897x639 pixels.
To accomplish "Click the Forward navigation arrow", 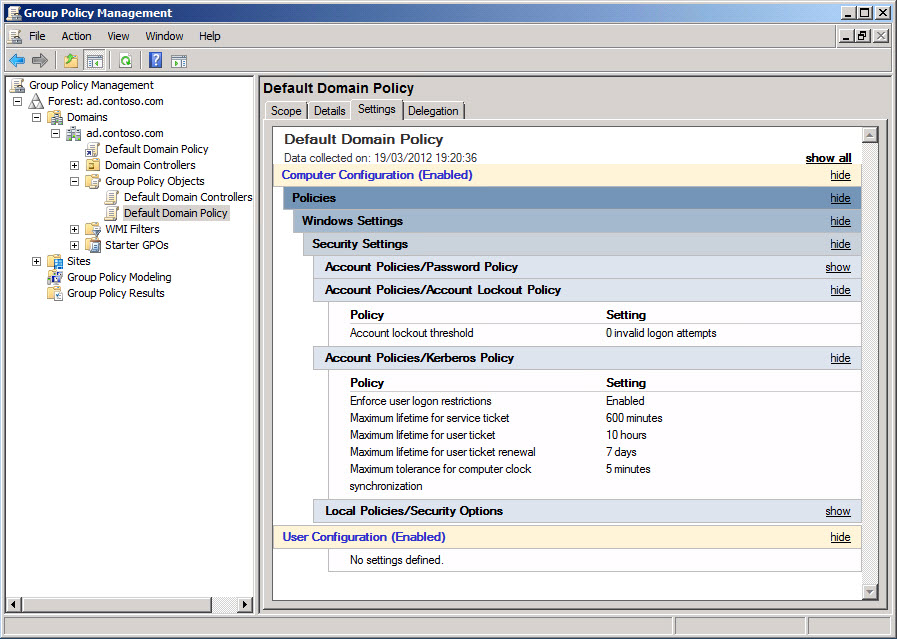I will click(x=37, y=60).
